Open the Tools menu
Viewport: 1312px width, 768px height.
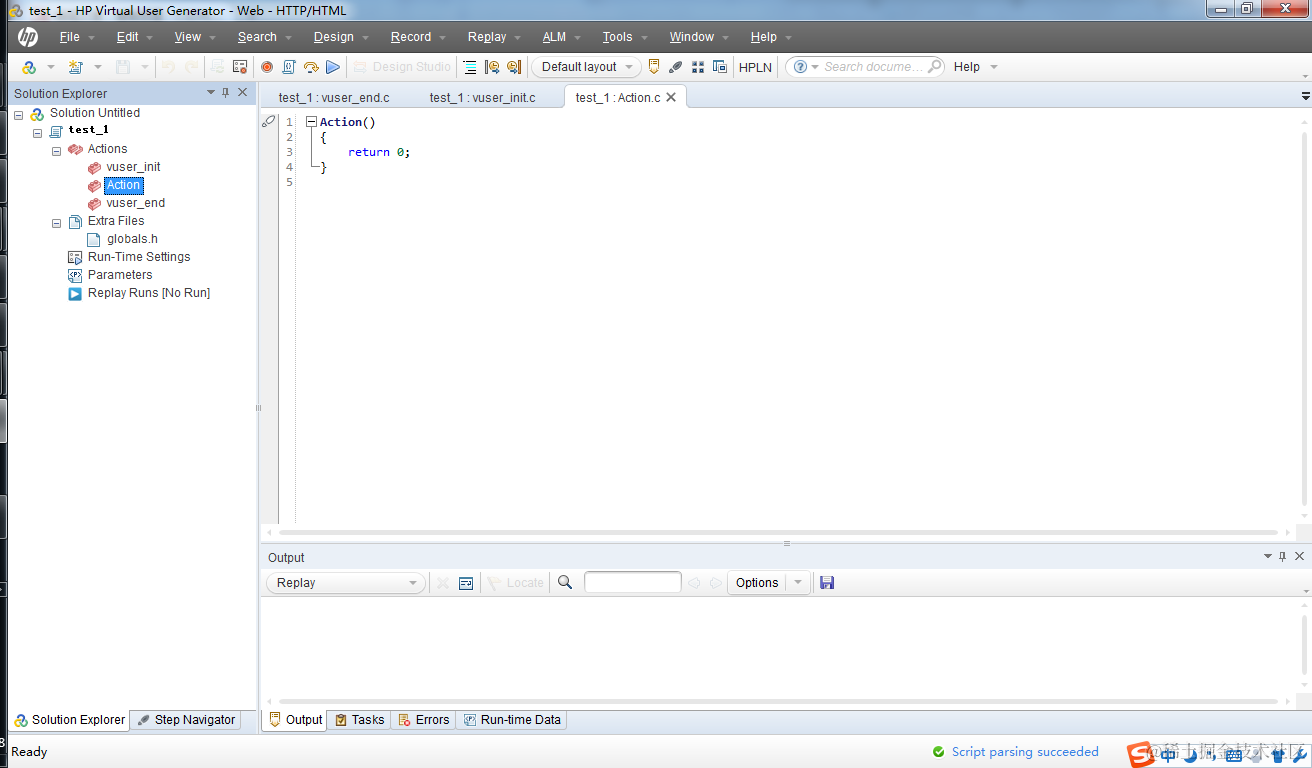click(x=617, y=37)
